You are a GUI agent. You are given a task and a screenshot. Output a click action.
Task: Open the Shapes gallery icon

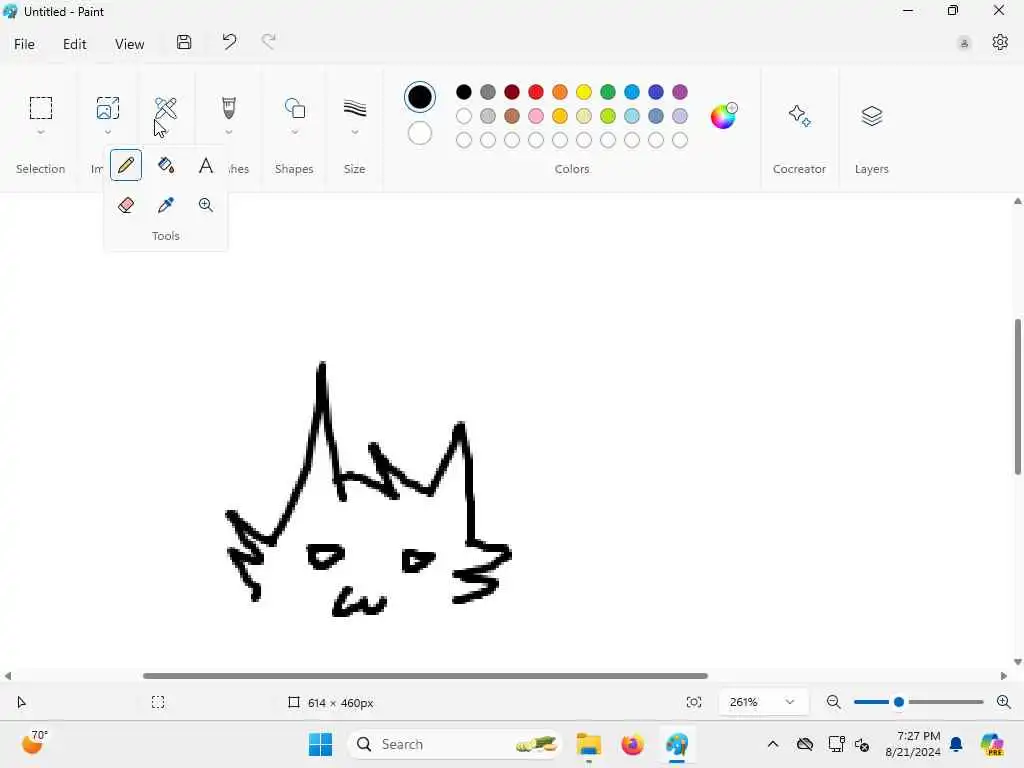(x=295, y=108)
